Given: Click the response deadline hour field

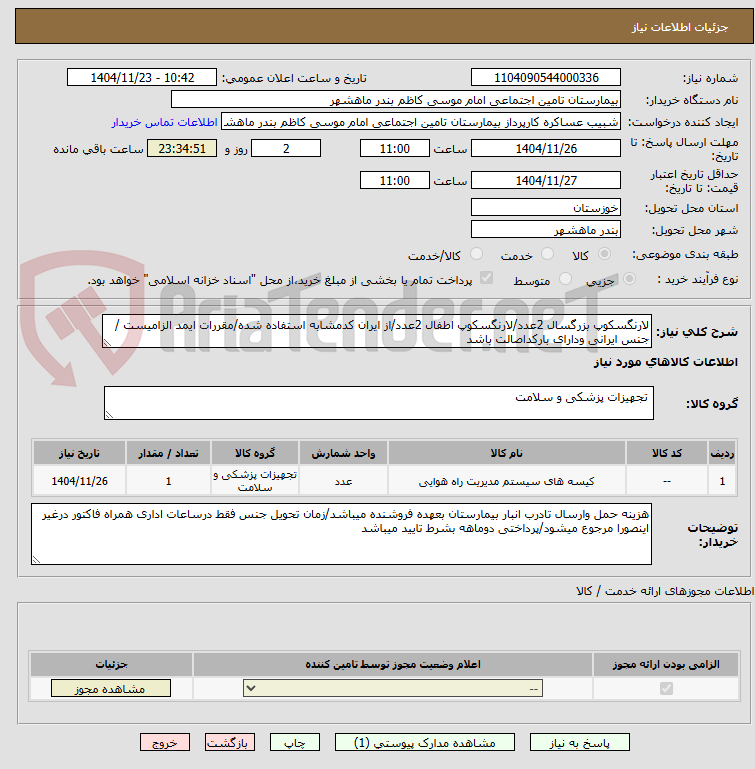Looking at the screenshot, I should click(394, 149).
